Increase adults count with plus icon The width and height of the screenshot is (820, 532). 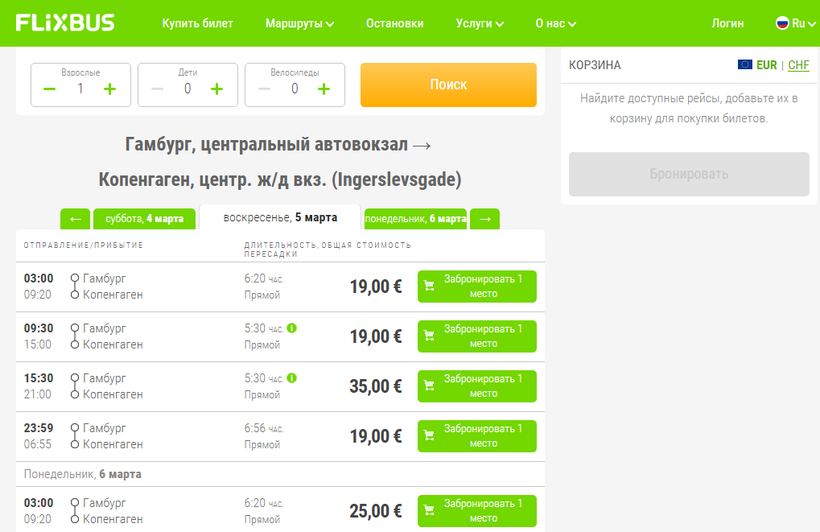[110, 89]
